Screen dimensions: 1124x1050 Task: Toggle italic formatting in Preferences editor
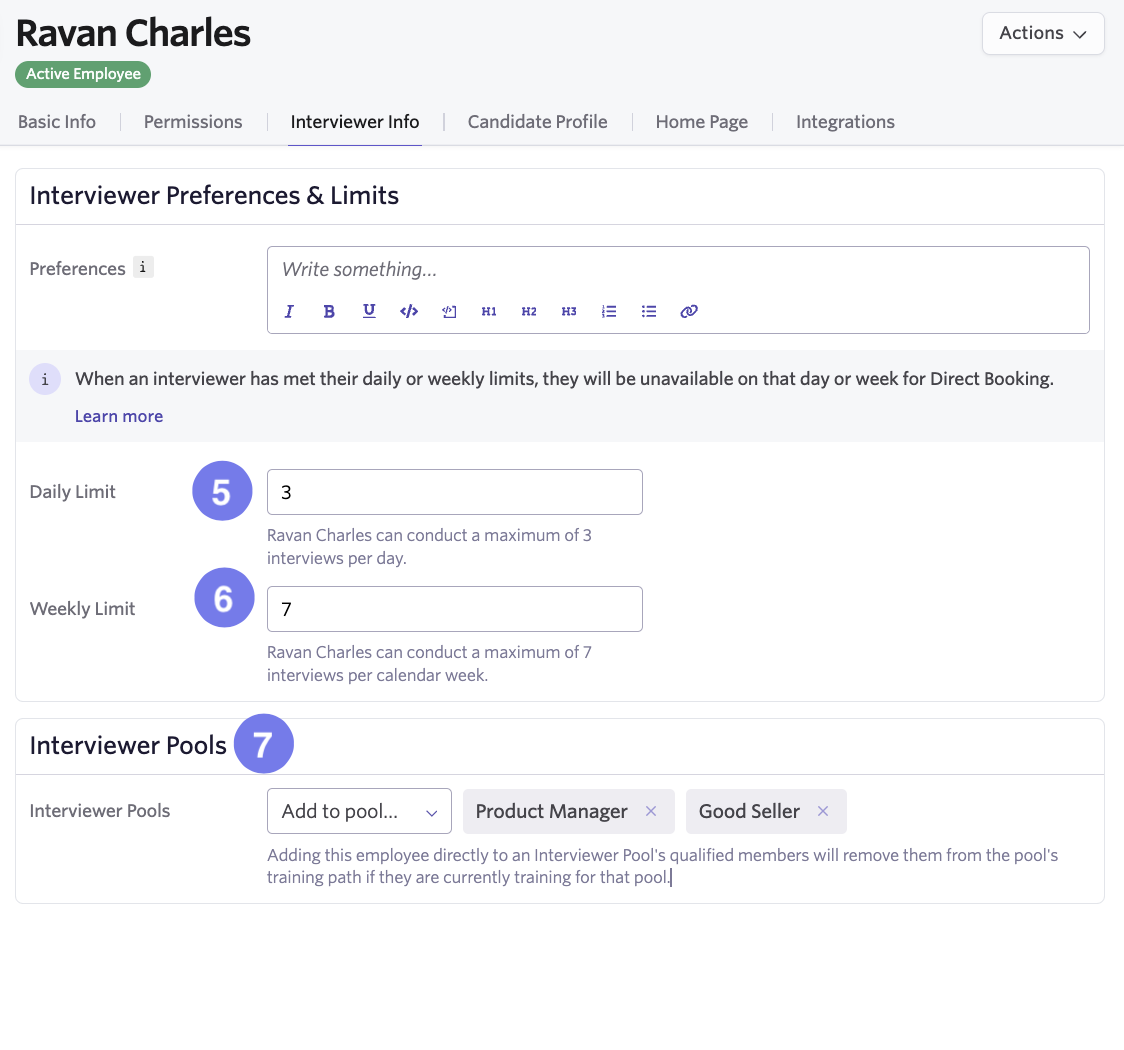click(x=289, y=311)
